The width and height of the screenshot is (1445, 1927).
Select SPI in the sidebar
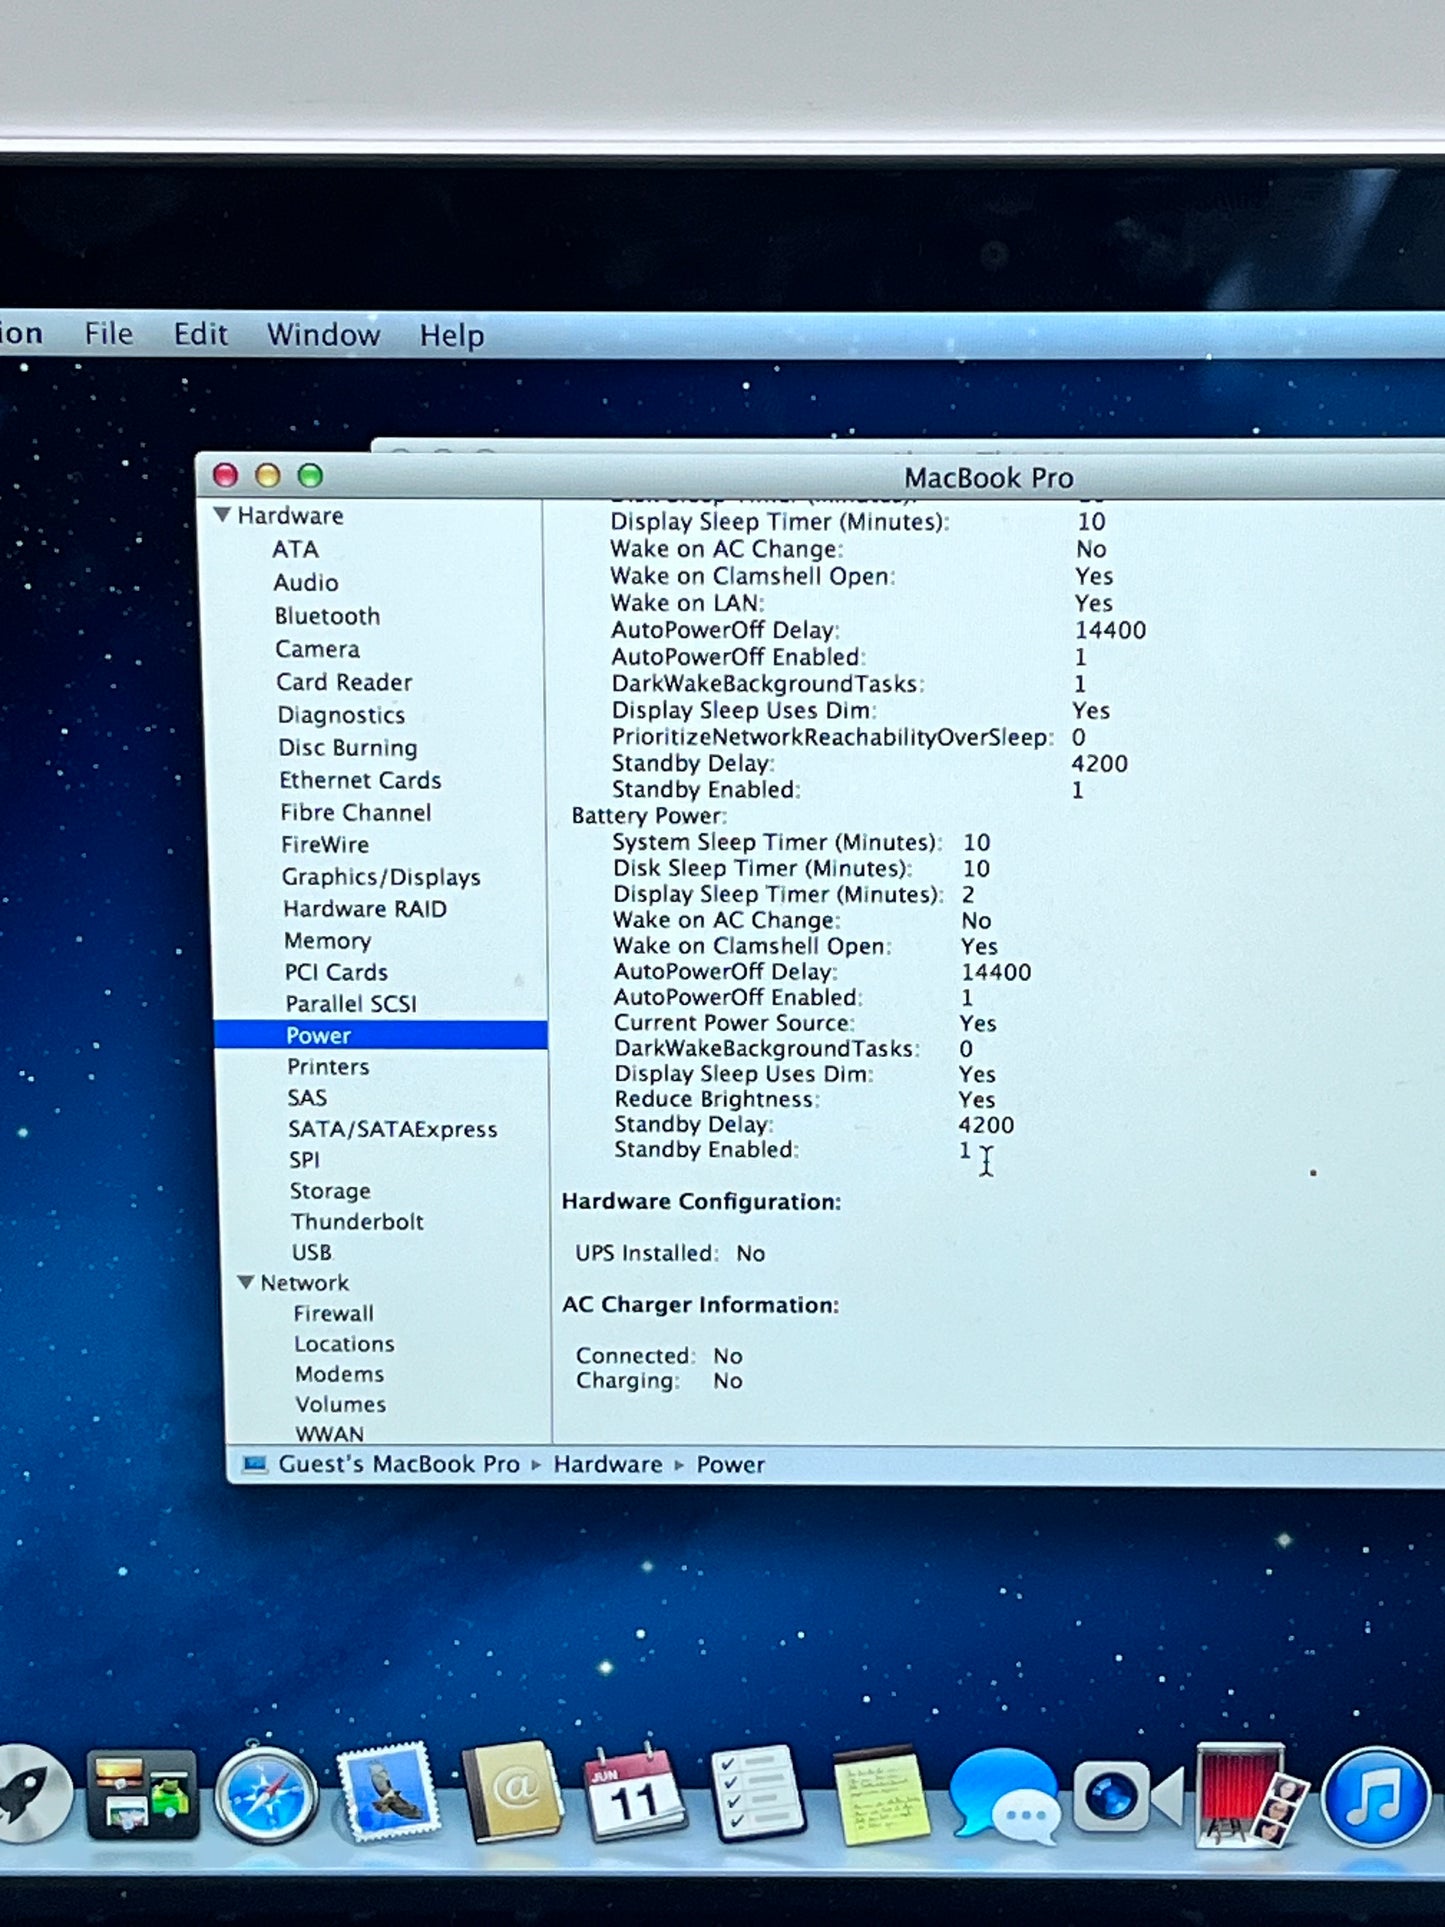[x=304, y=1160]
